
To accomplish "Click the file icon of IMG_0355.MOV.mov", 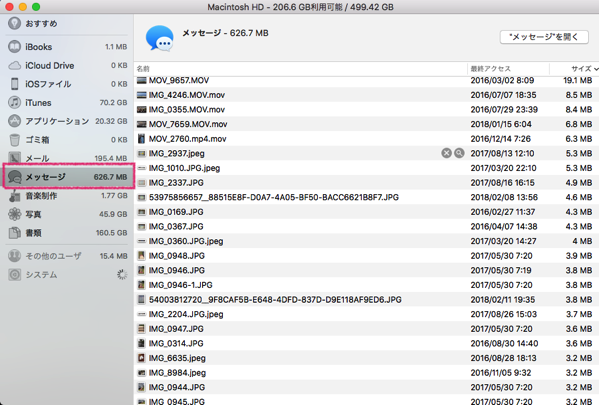I will [x=142, y=110].
